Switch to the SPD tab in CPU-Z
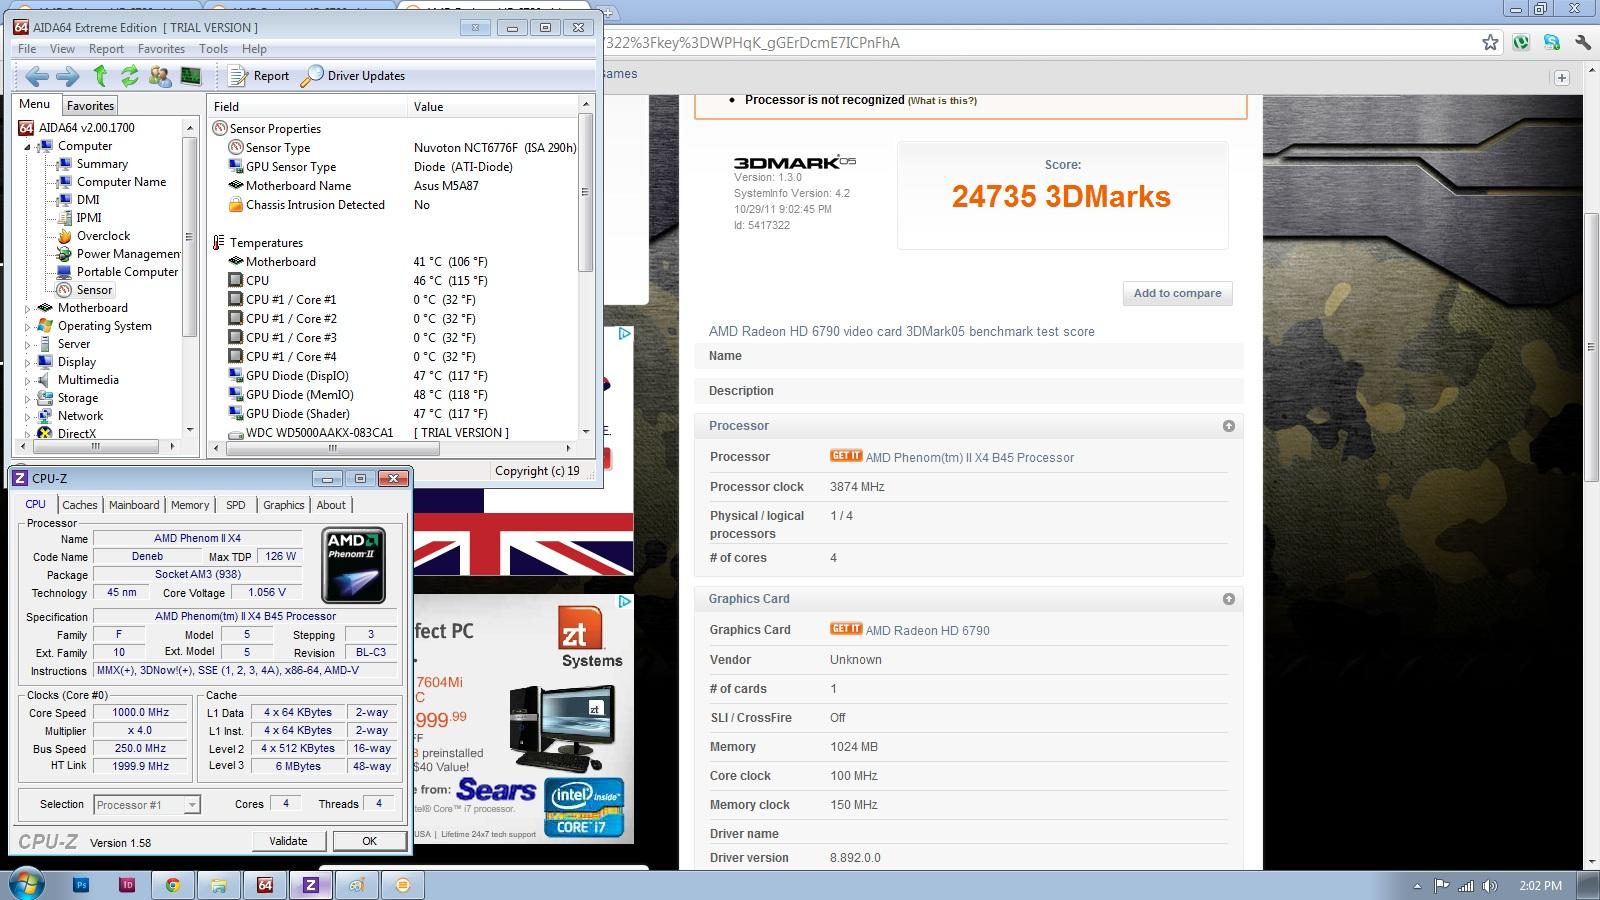Image resolution: width=1600 pixels, height=900 pixels. pos(236,505)
